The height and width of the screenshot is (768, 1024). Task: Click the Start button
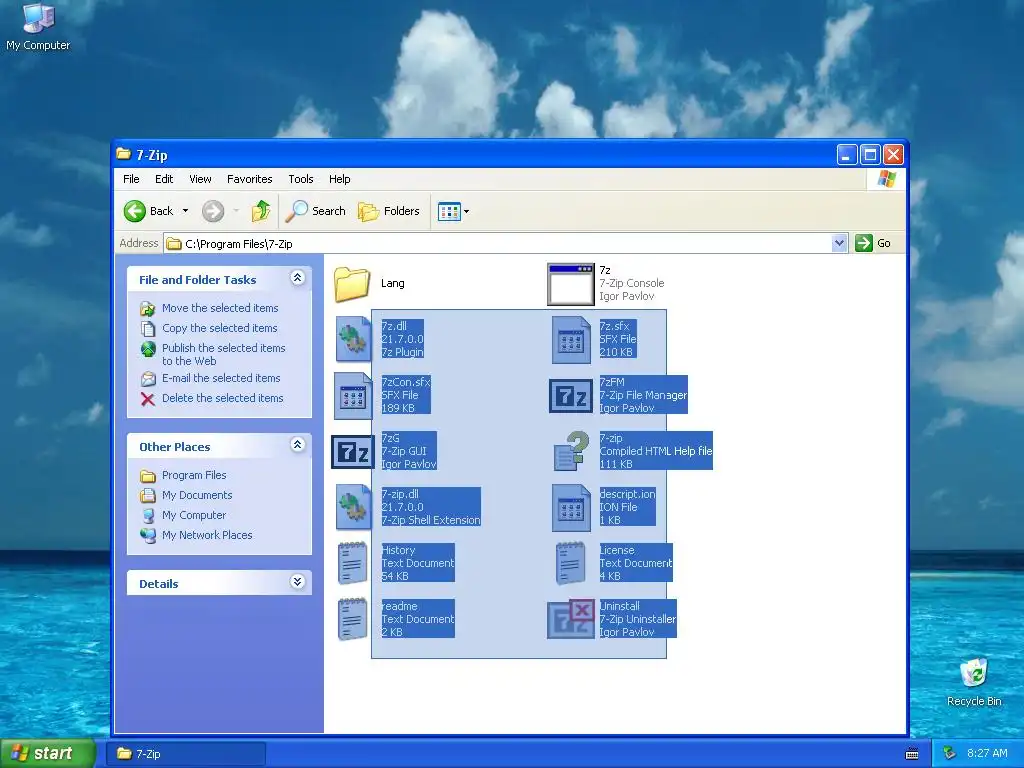pyautogui.click(x=48, y=753)
